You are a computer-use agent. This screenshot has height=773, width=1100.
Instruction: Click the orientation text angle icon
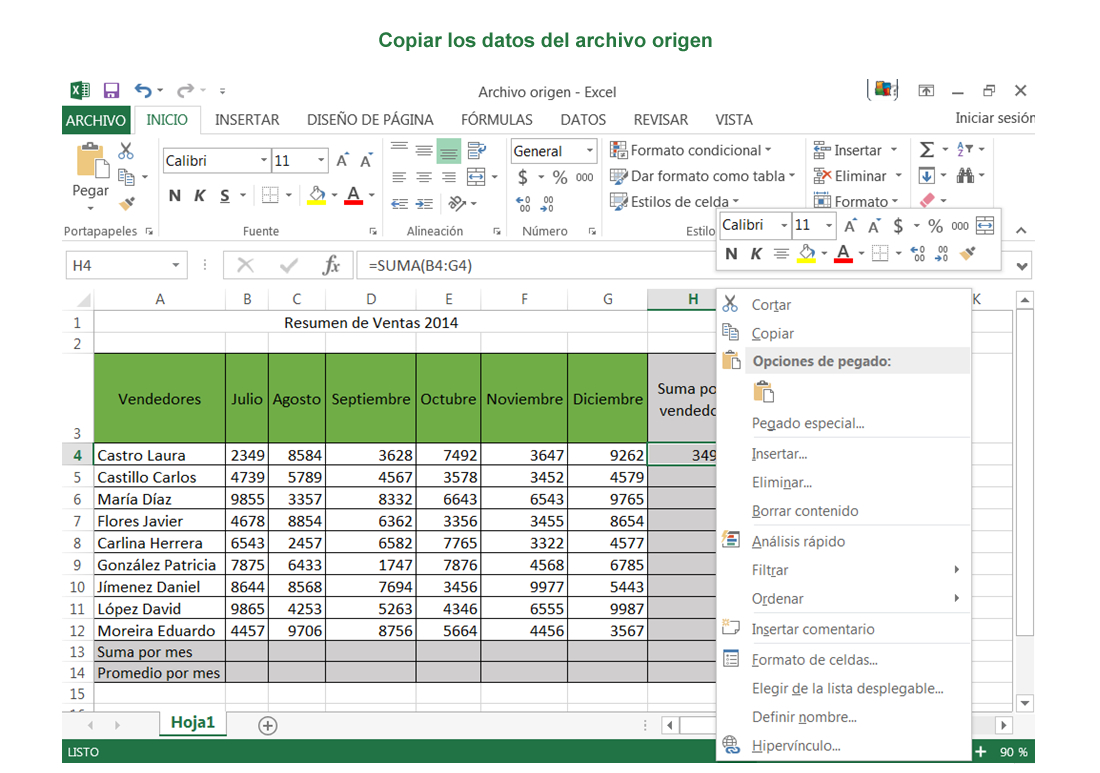coord(457,203)
